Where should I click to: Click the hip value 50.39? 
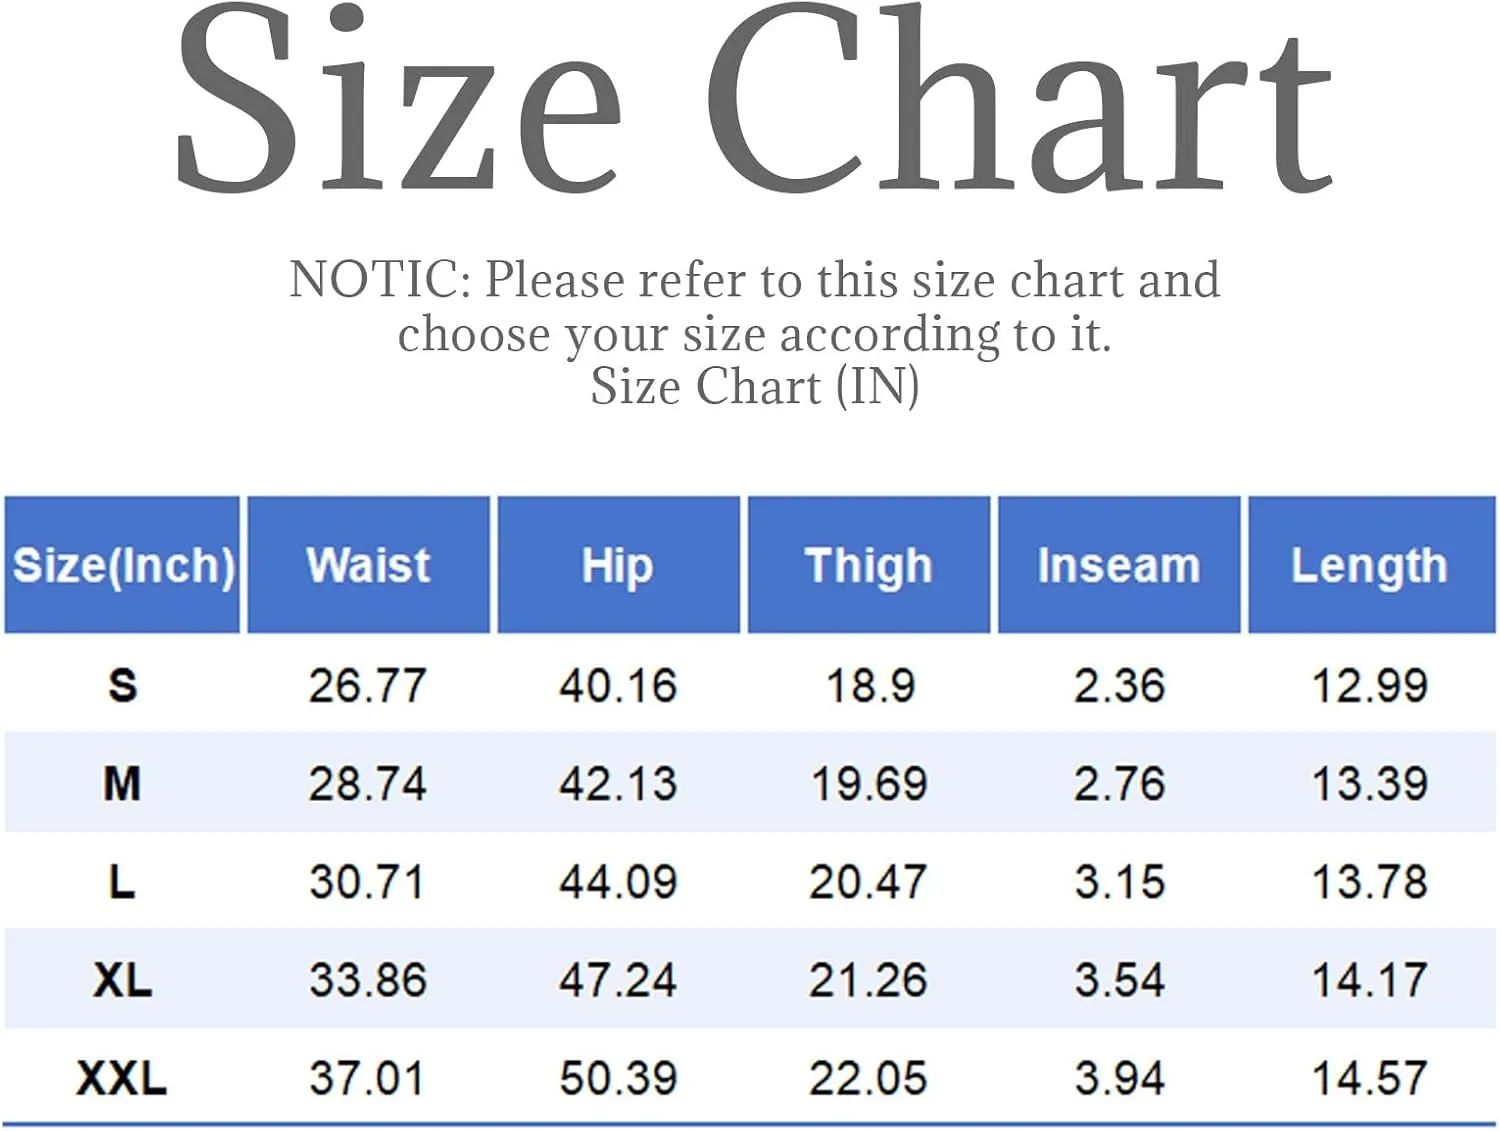pyautogui.click(x=618, y=1078)
